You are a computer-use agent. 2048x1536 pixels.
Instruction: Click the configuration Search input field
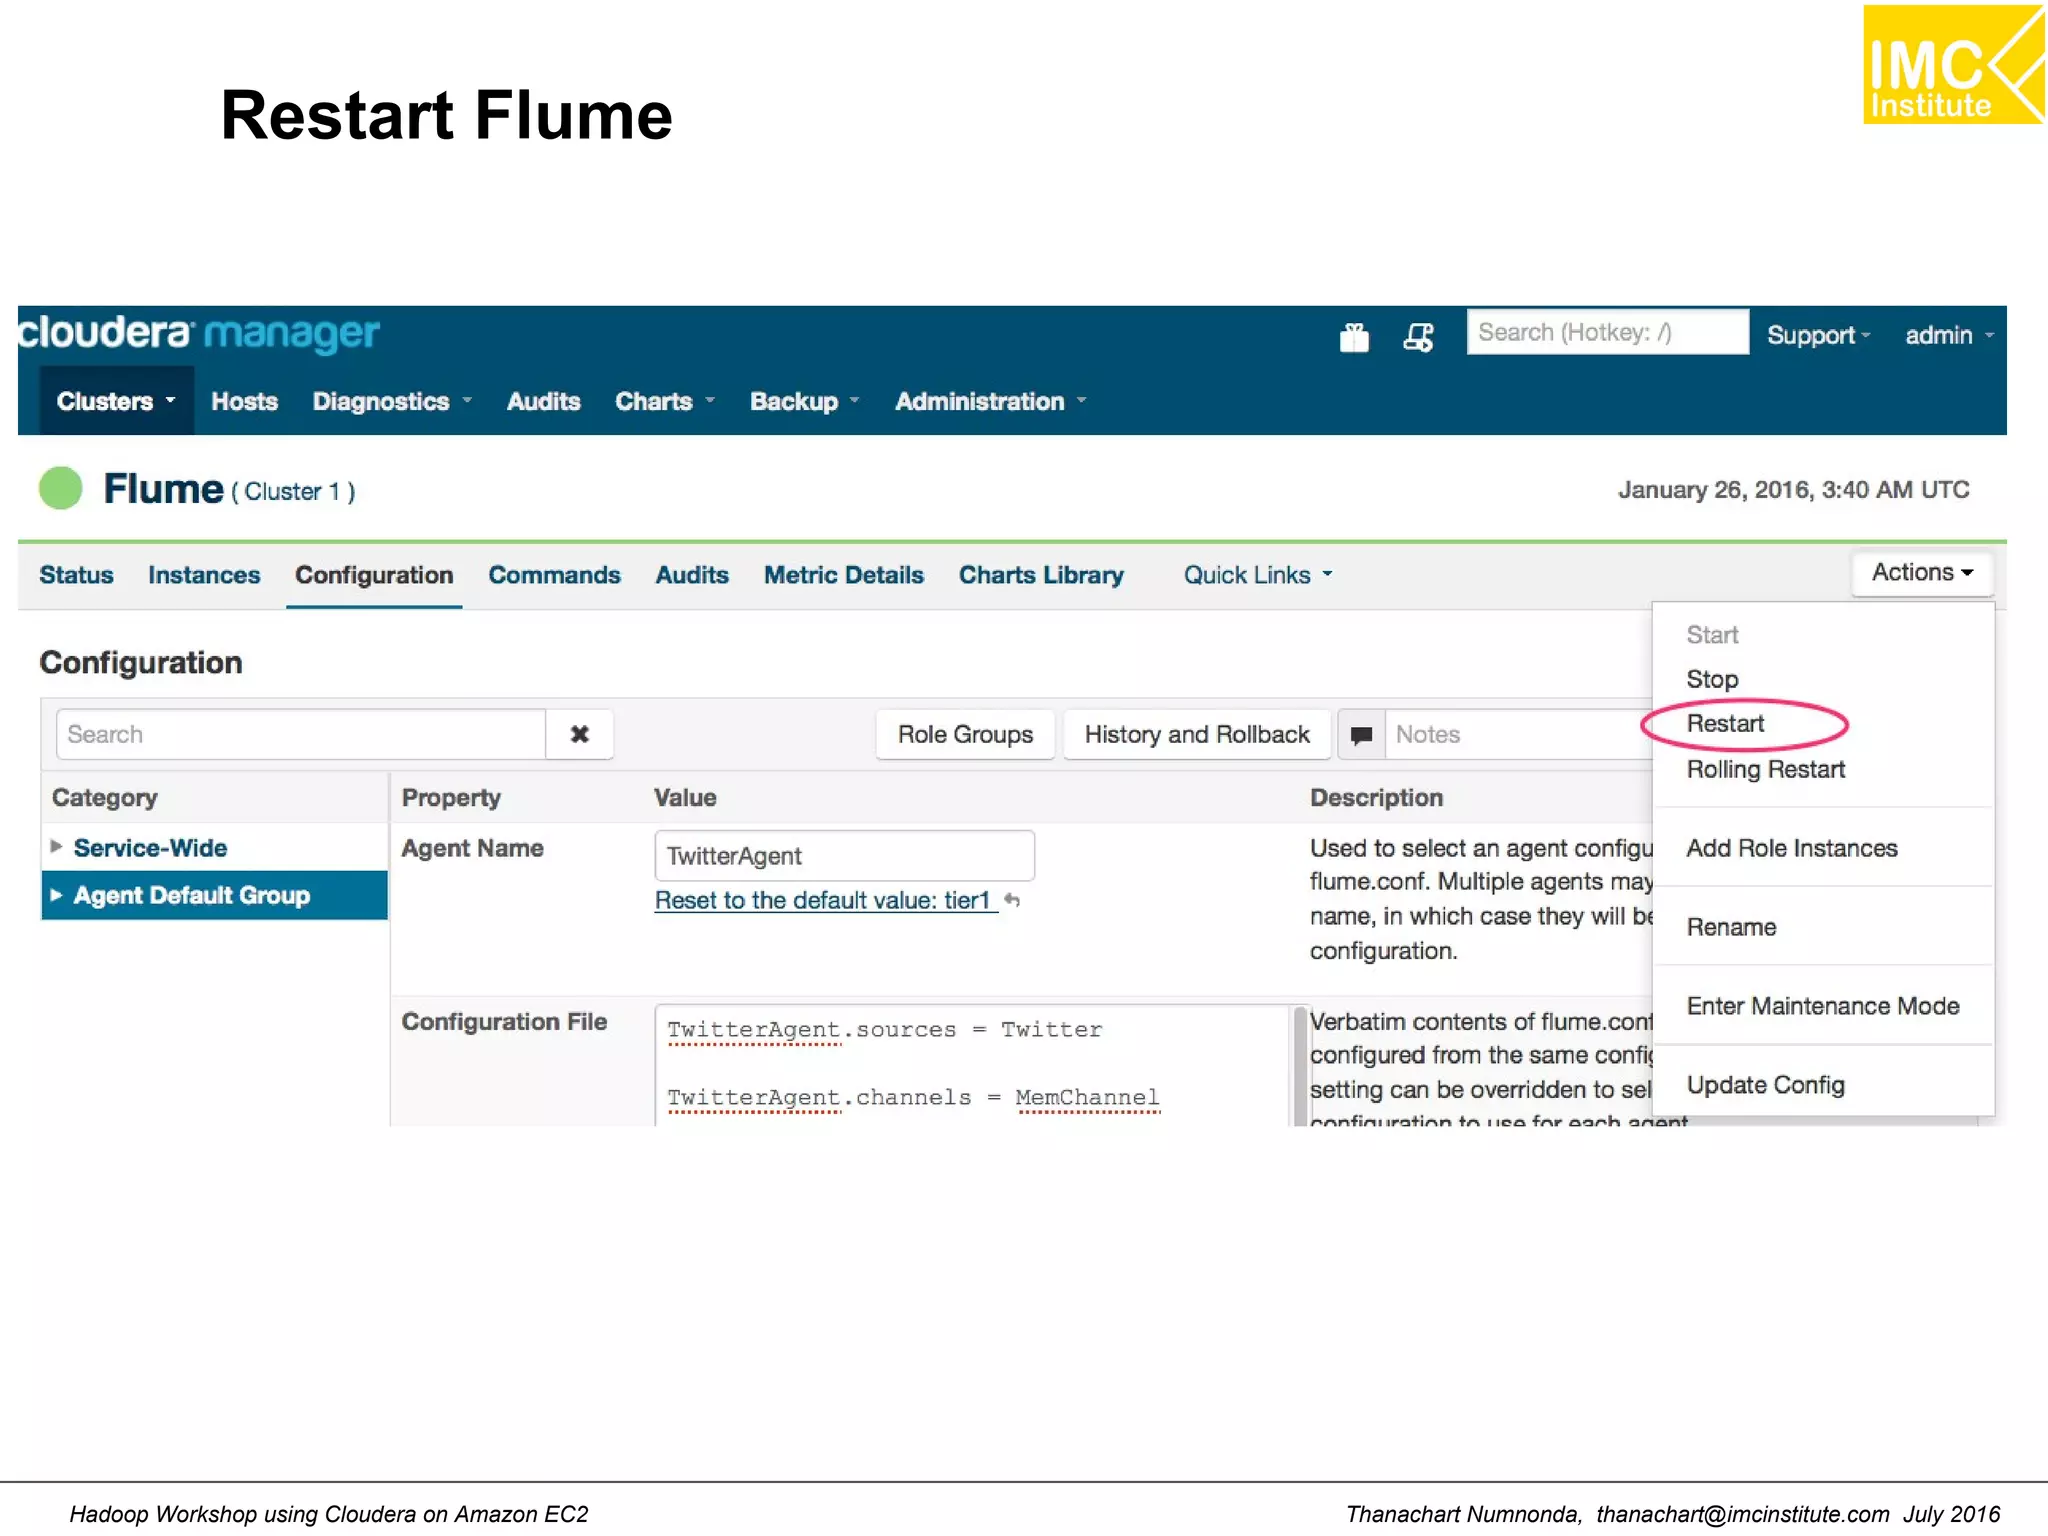301,734
